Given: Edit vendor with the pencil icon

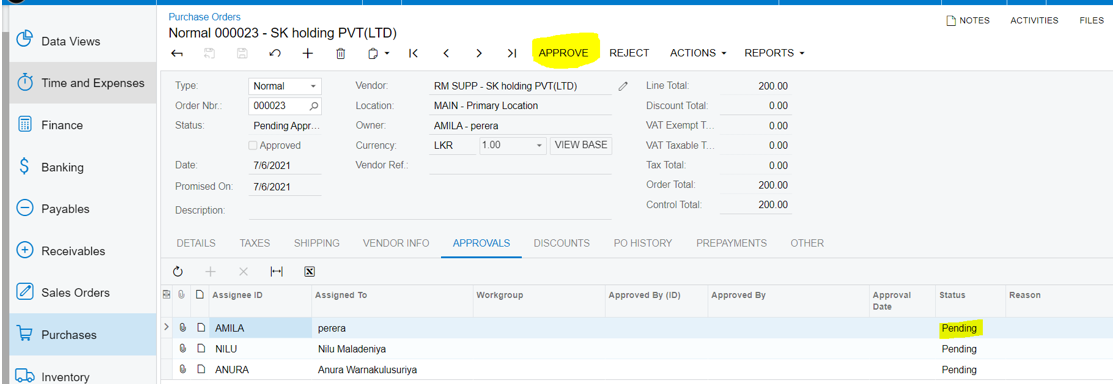Looking at the screenshot, I should pos(623,86).
